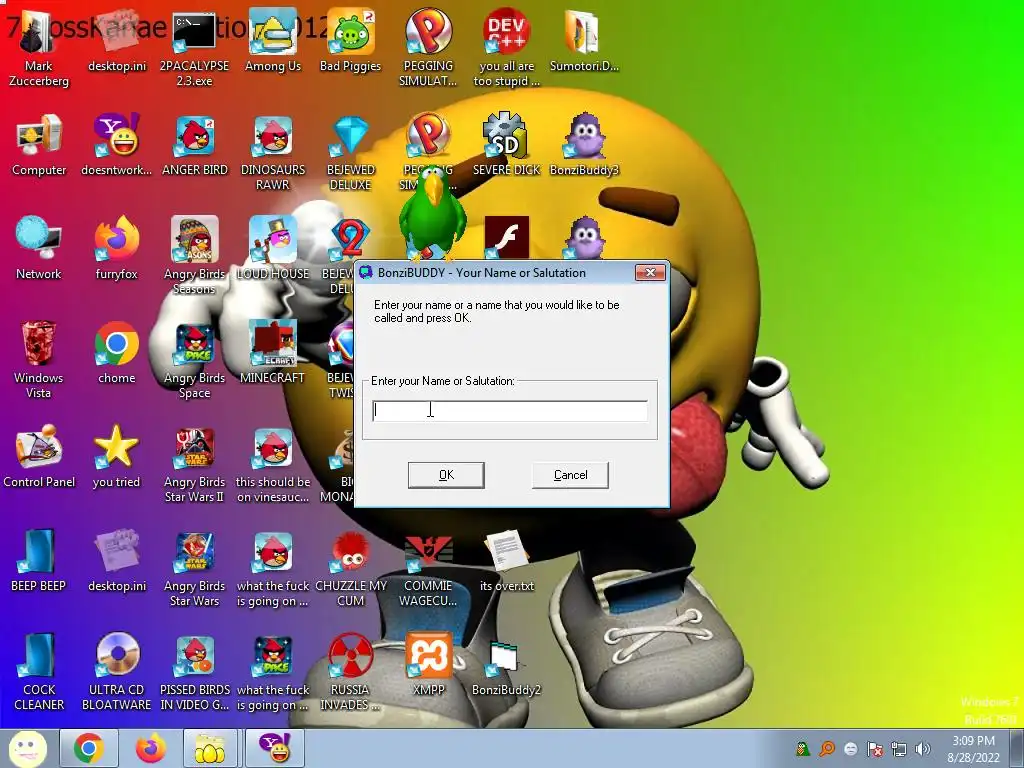Screen dimensions: 1024x768
Task: Select the BEJEWED DELUXE gem icon
Action: click(351, 152)
